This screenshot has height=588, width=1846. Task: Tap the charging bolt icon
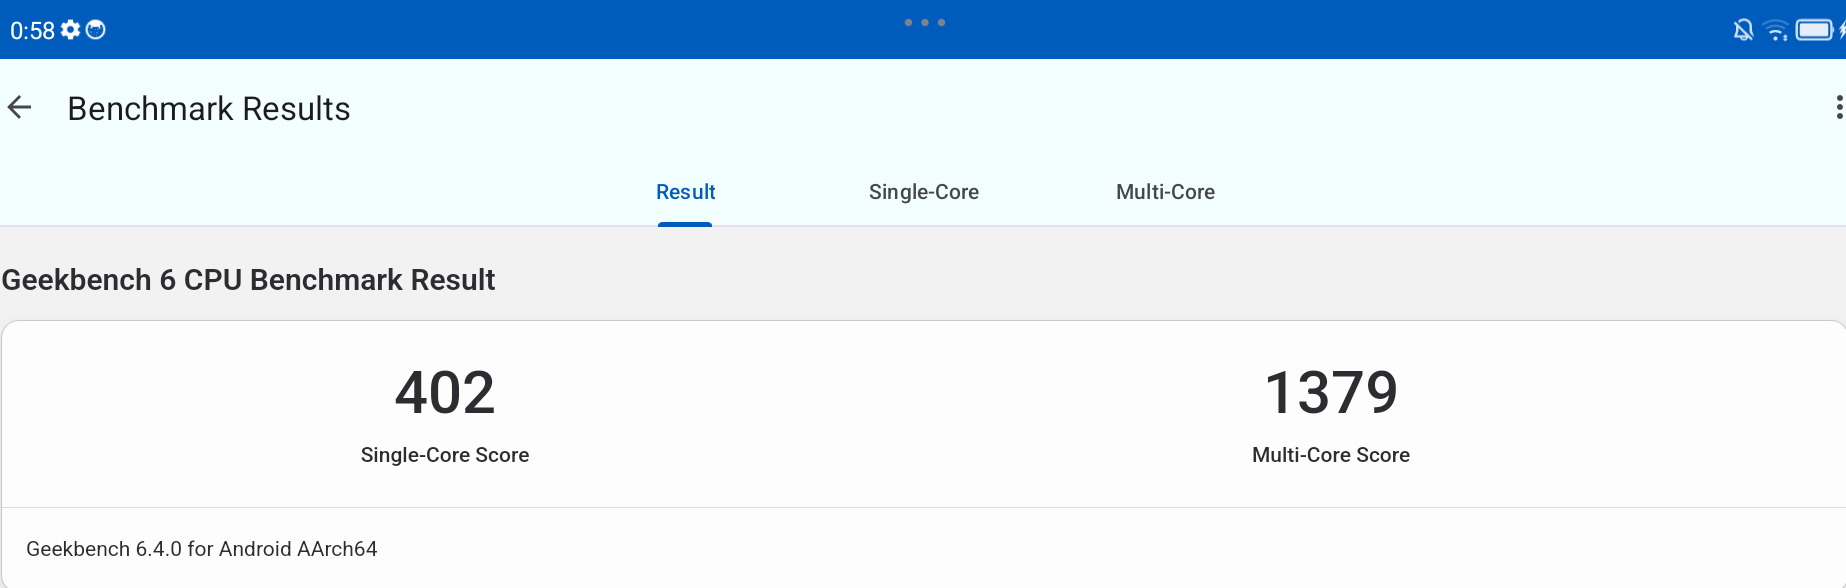pyautogui.click(x=1841, y=30)
